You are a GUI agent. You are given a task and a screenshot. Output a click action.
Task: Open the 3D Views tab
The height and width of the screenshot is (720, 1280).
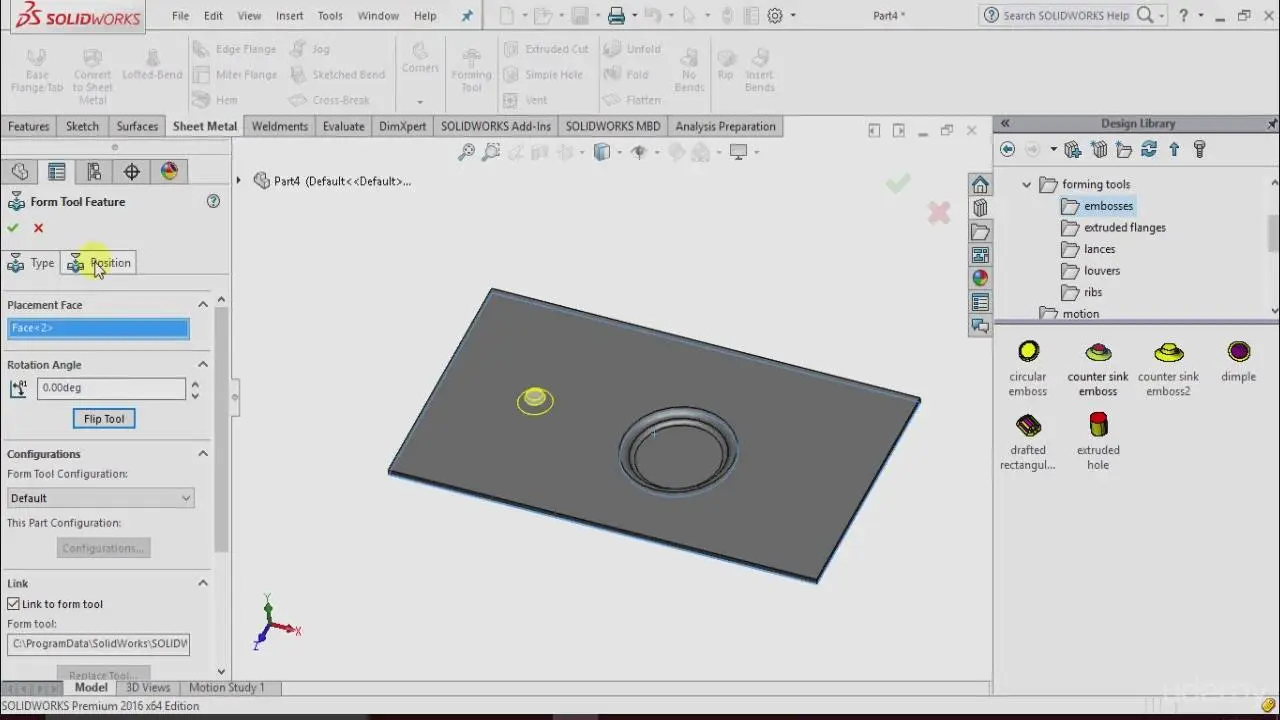click(x=148, y=688)
